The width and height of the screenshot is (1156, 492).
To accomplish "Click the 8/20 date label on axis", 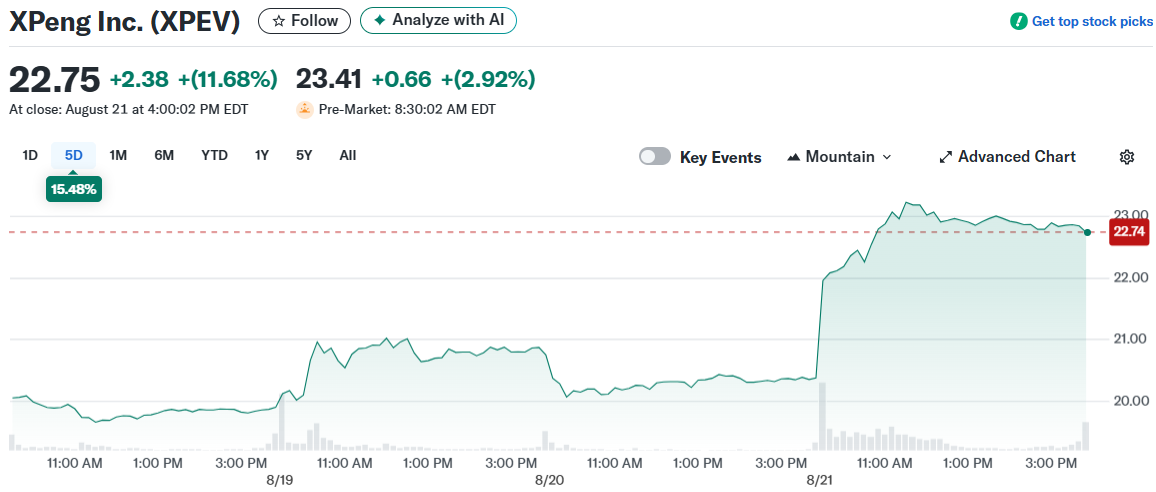I will tap(549, 479).
